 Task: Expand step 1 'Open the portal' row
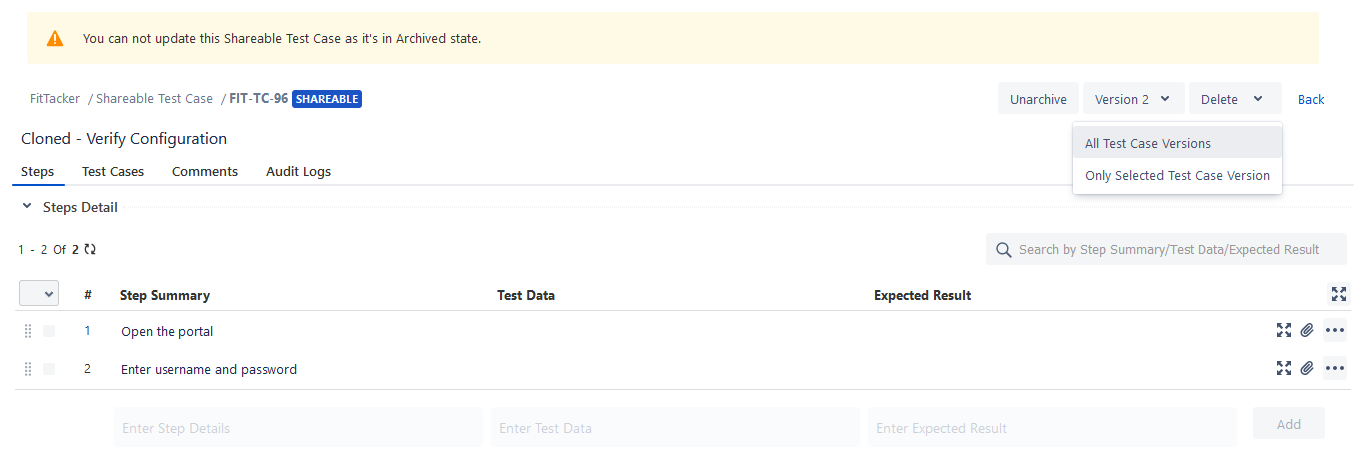1284,330
